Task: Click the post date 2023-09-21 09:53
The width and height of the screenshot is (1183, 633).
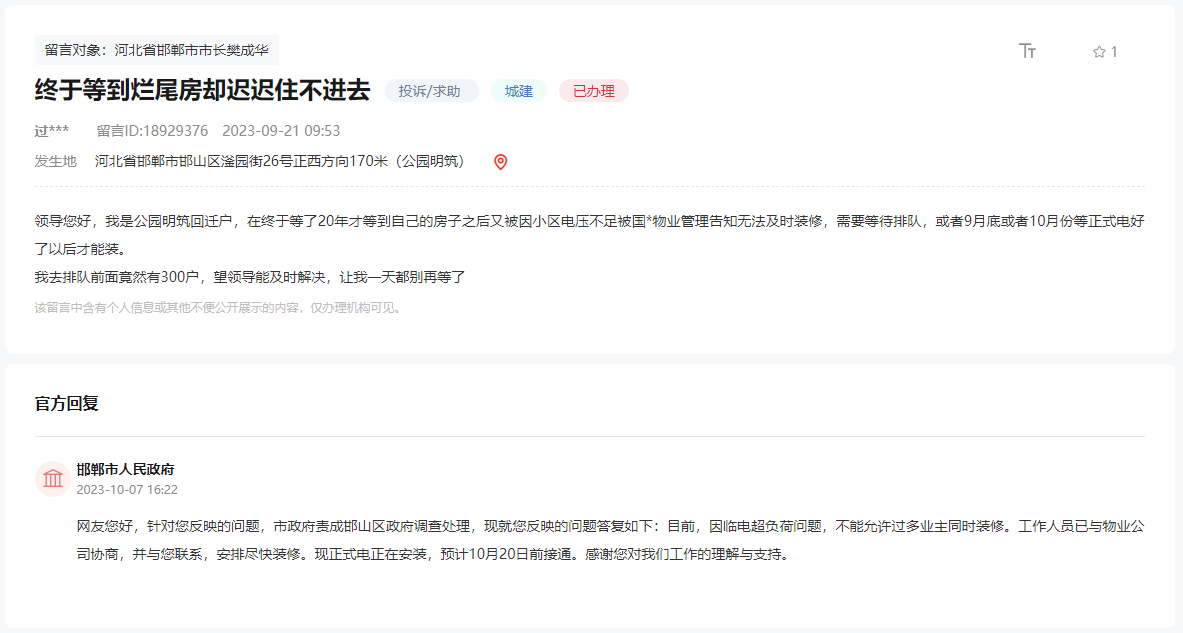Action: (x=281, y=131)
